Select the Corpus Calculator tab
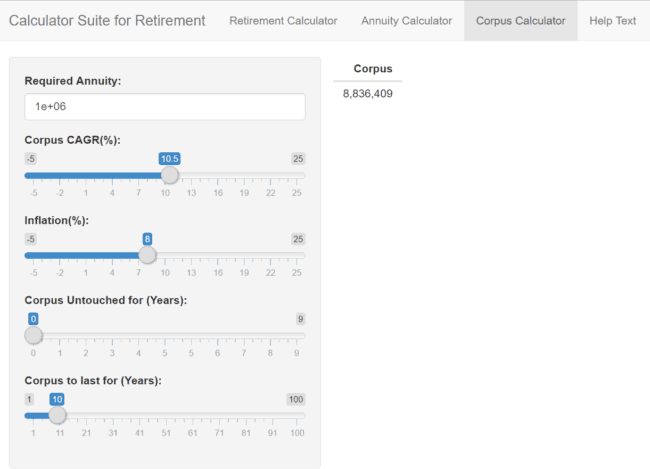The width and height of the screenshot is (650, 469). click(520, 21)
